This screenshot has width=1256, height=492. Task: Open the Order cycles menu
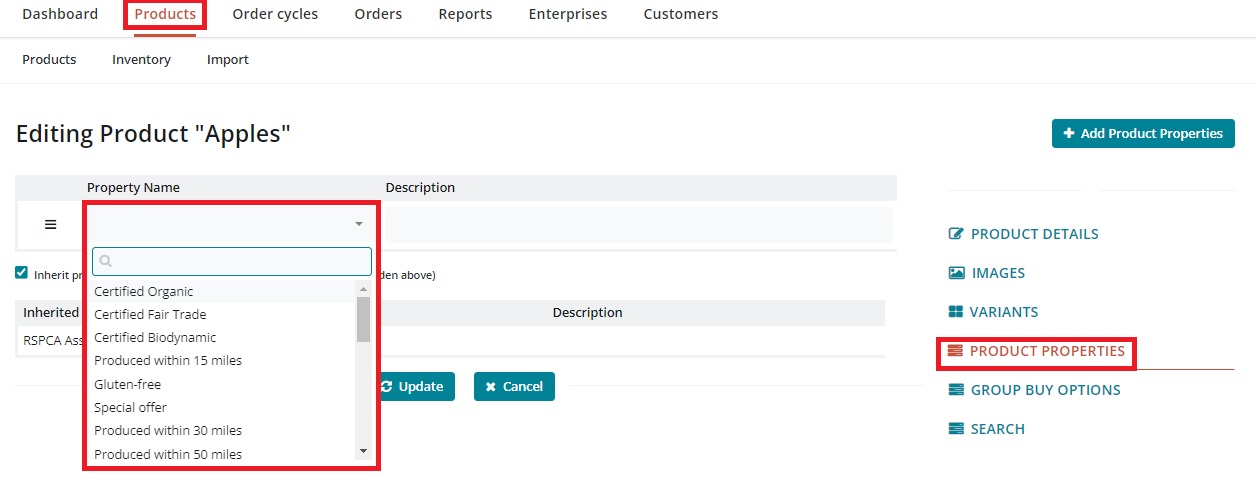(x=275, y=14)
